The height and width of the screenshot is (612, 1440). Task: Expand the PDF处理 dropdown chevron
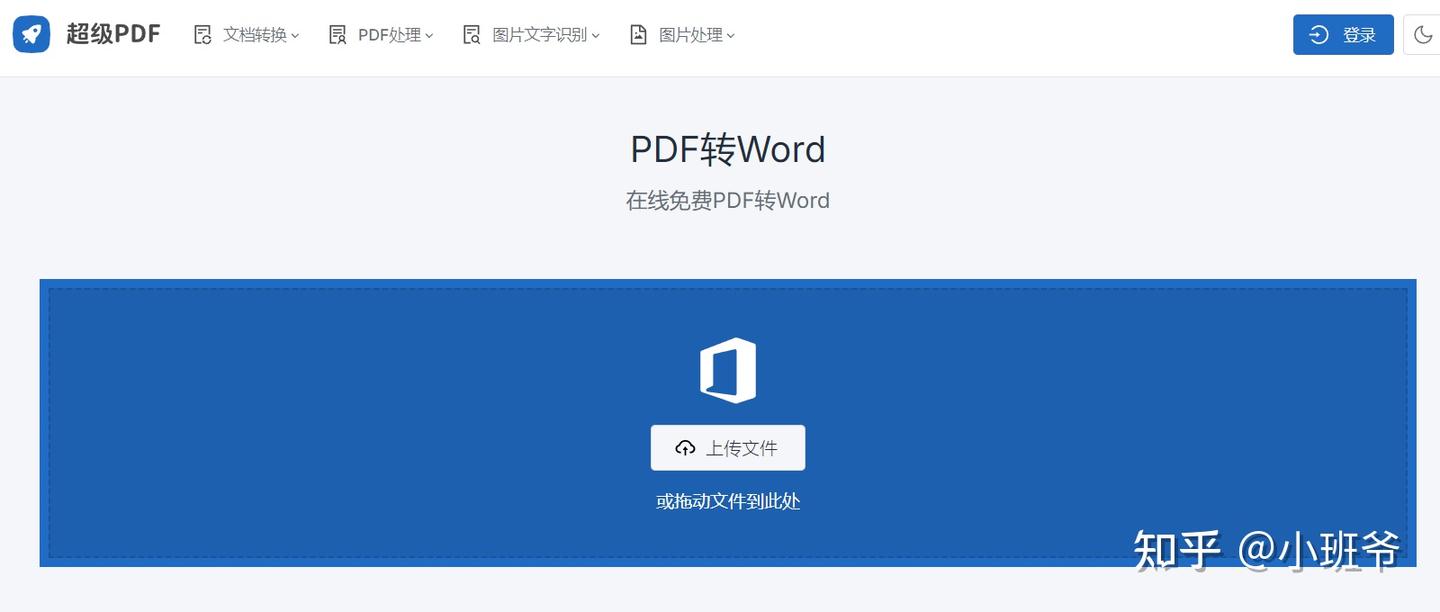click(x=429, y=36)
